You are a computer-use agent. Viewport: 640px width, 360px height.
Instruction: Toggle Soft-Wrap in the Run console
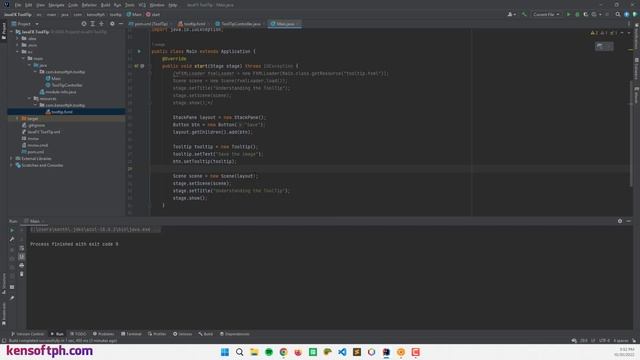click(x=22, y=248)
